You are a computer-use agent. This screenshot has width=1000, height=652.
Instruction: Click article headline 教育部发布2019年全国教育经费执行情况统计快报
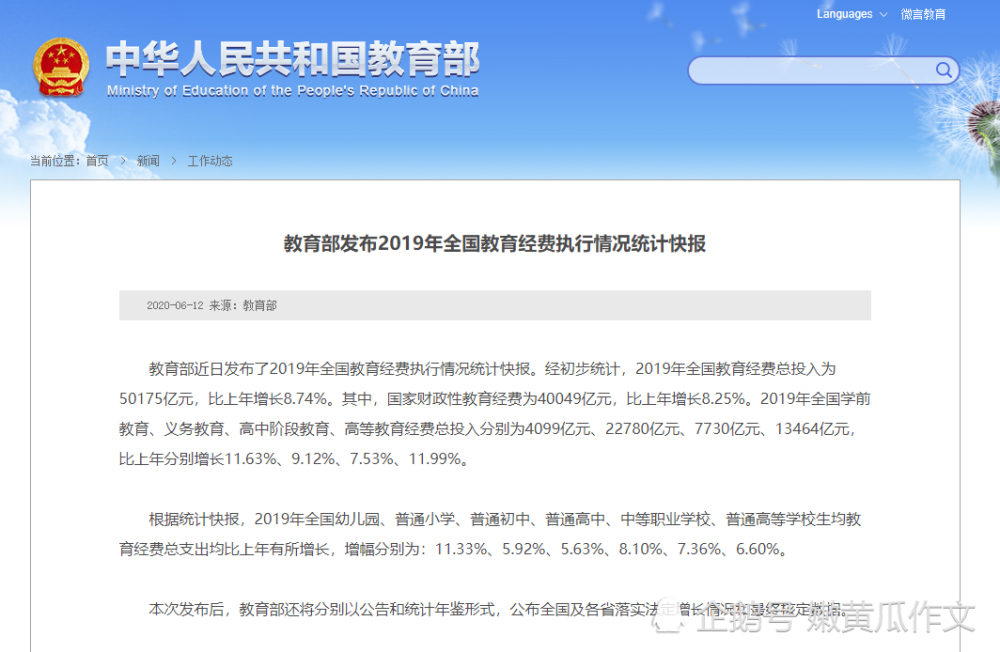click(495, 244)
